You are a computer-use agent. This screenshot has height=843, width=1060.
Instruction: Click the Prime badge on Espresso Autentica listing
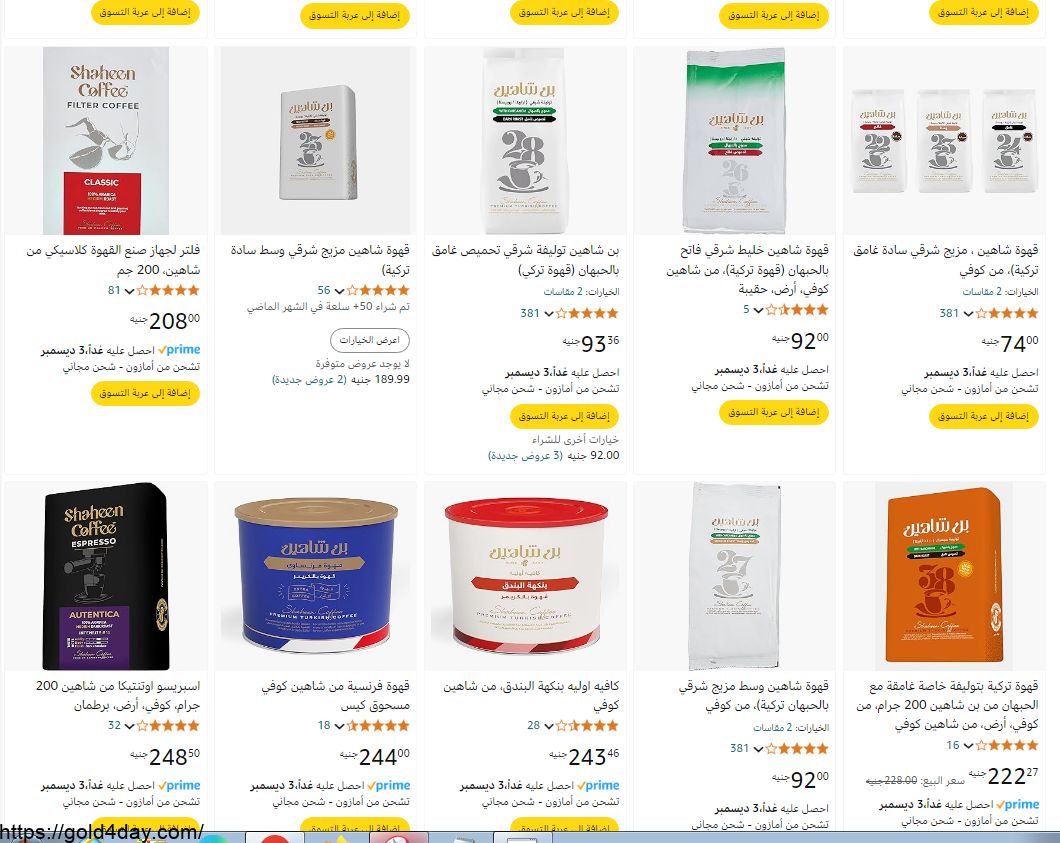[x=179, y=786]
